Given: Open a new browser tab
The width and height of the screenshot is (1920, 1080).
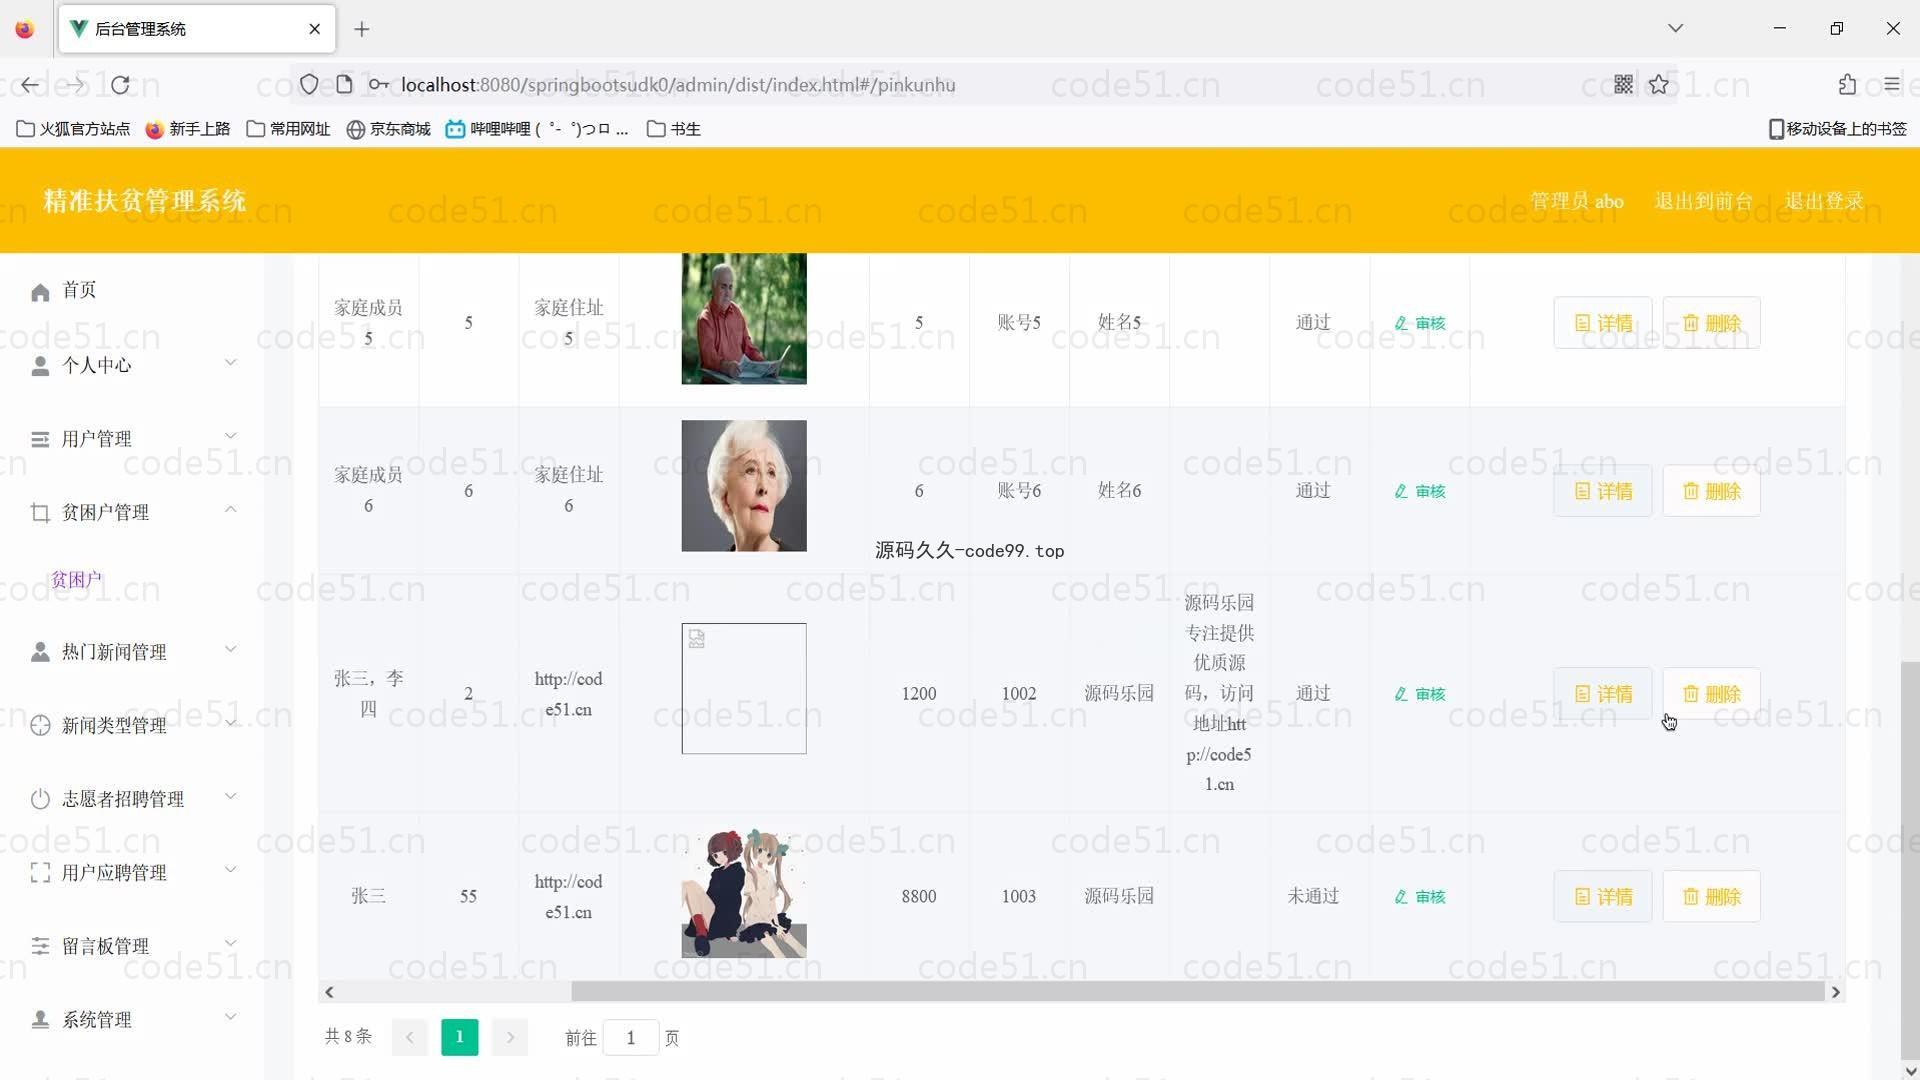Looking at the screenshot, I should (362, 29).
